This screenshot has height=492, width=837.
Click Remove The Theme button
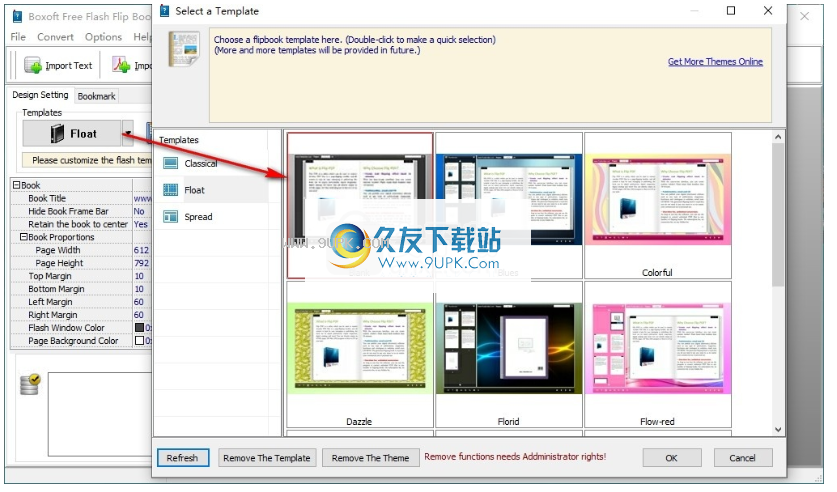click(370, 458)
